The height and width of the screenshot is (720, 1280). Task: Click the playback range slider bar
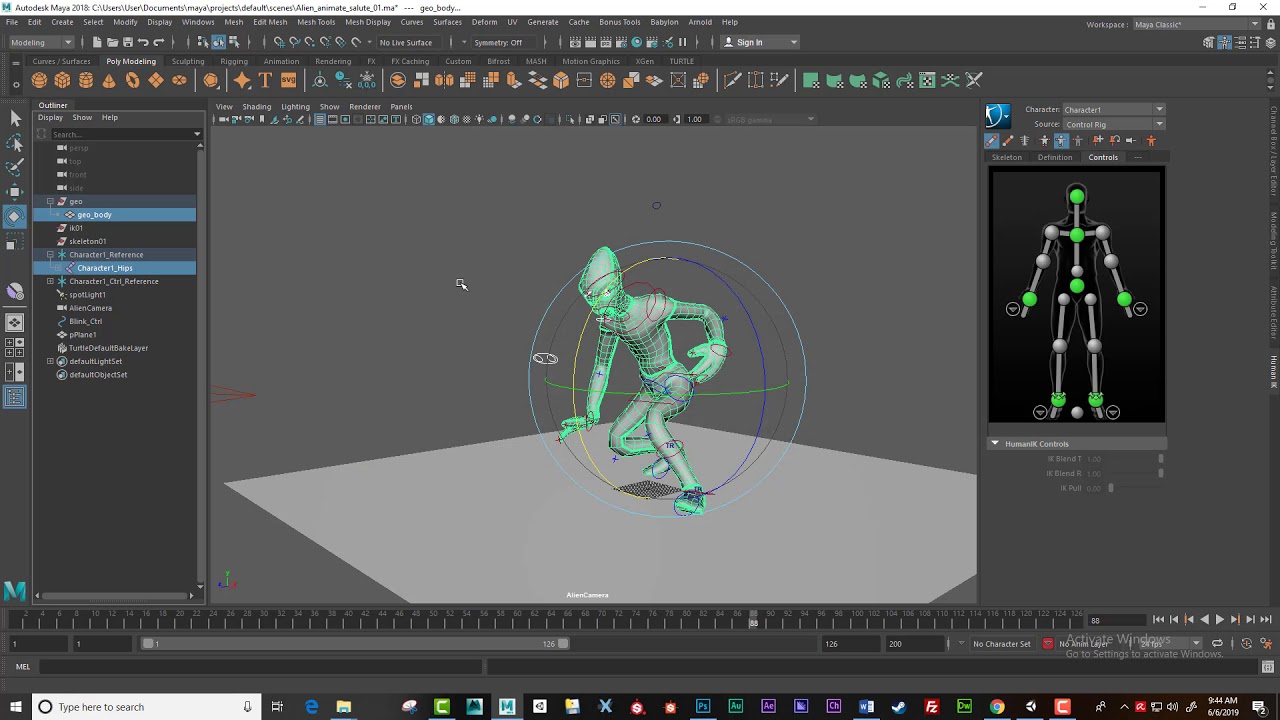pos(355,644)
